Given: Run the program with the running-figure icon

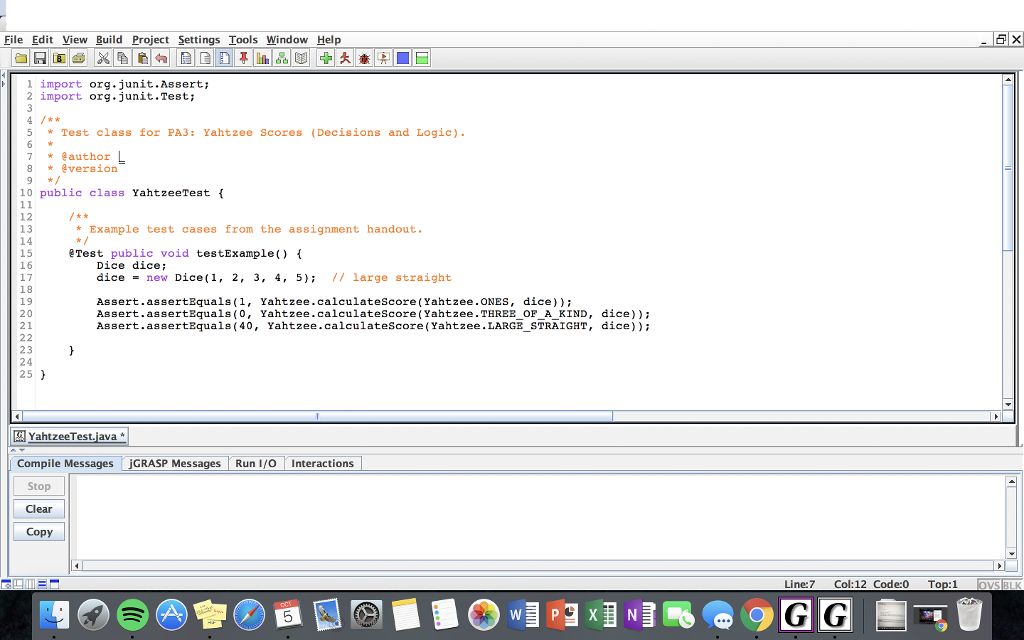Looking at the screenshot, I should pos(343,57).
